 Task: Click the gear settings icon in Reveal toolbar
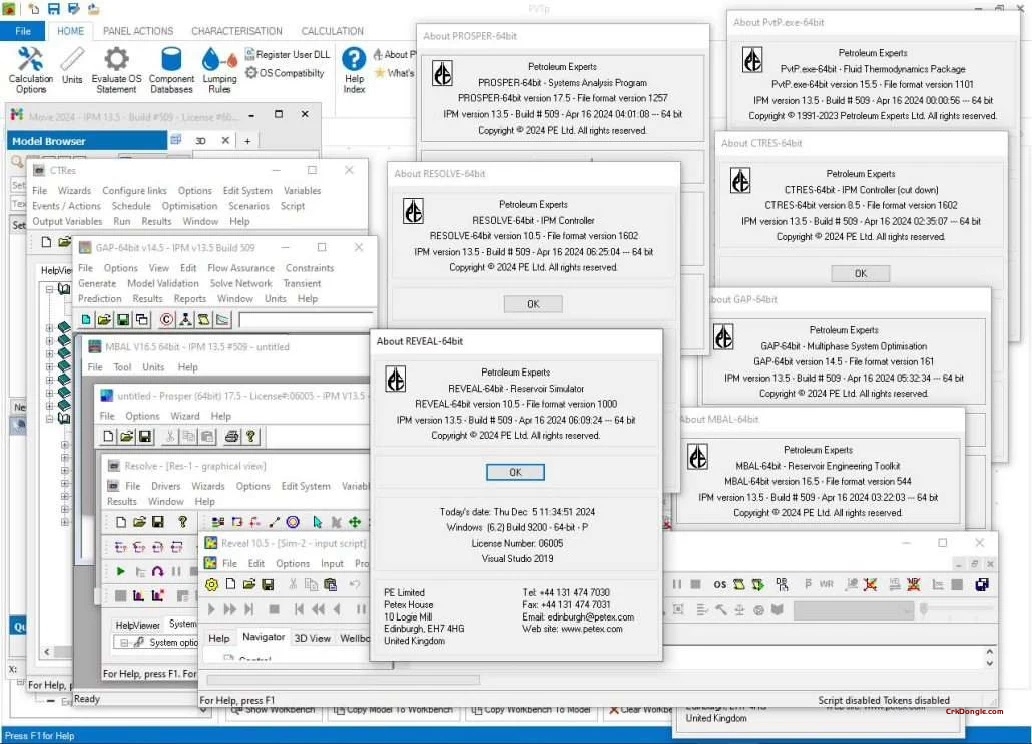[x=211, y=584]
